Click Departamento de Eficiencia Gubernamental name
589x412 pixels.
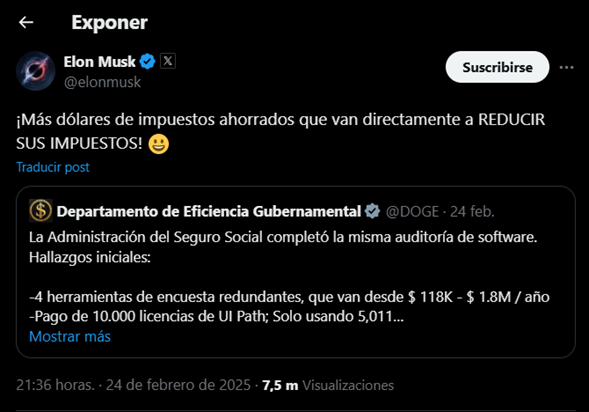coord(208,211)
